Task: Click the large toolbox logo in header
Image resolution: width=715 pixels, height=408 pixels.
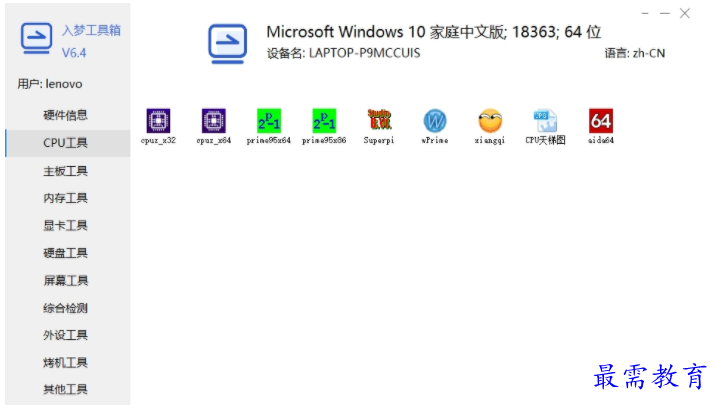Action: click(228, 43)
